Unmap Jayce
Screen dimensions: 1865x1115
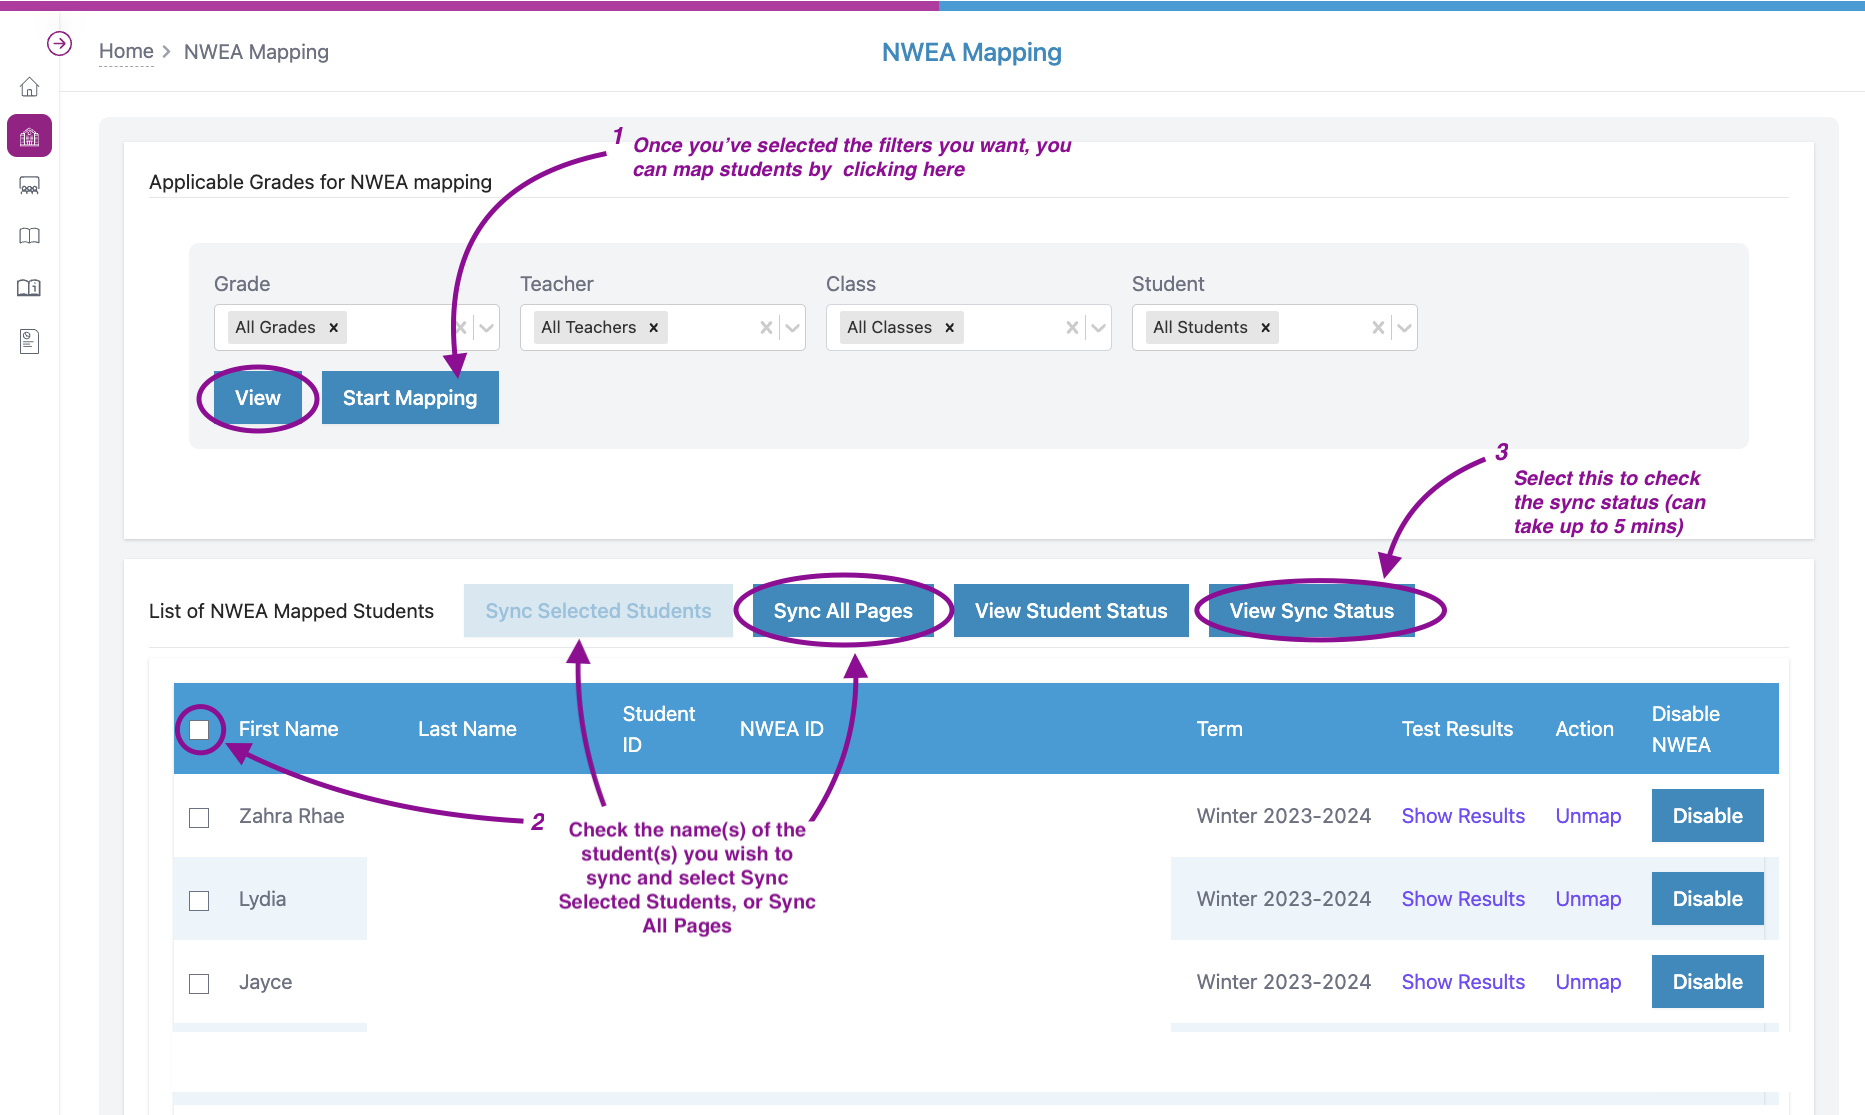(x=1588, y=982)
